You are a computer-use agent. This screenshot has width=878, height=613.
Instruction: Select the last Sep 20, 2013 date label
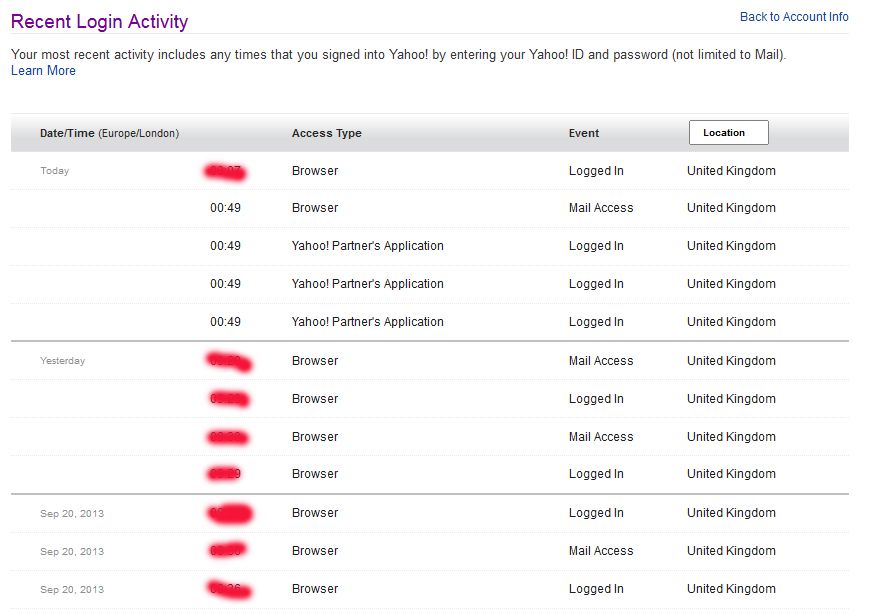(72, 589)
